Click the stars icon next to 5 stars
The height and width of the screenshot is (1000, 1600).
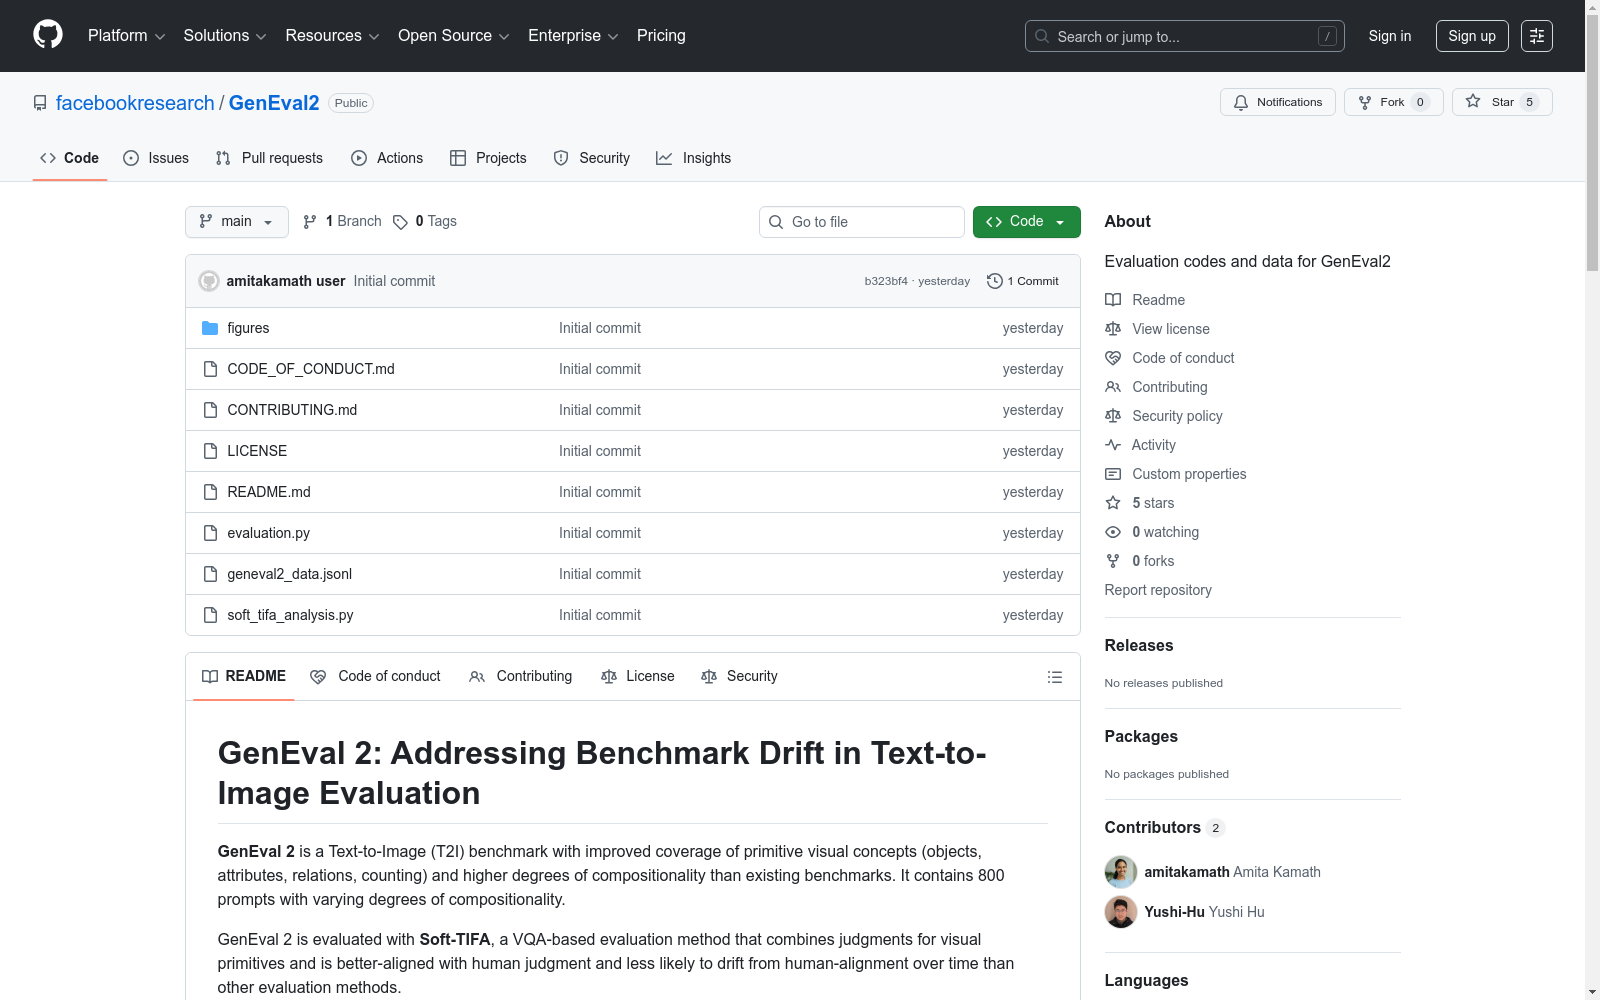(1113, 503)
